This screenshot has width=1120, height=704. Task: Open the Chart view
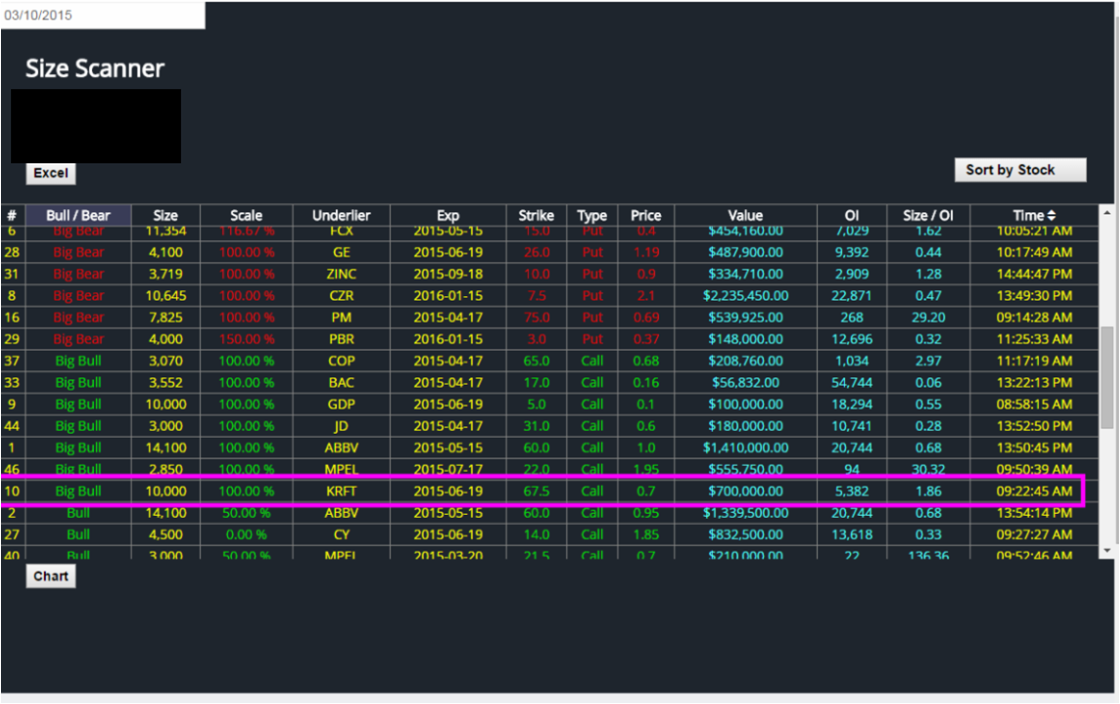pyautogui.click(x=50, y=576)
